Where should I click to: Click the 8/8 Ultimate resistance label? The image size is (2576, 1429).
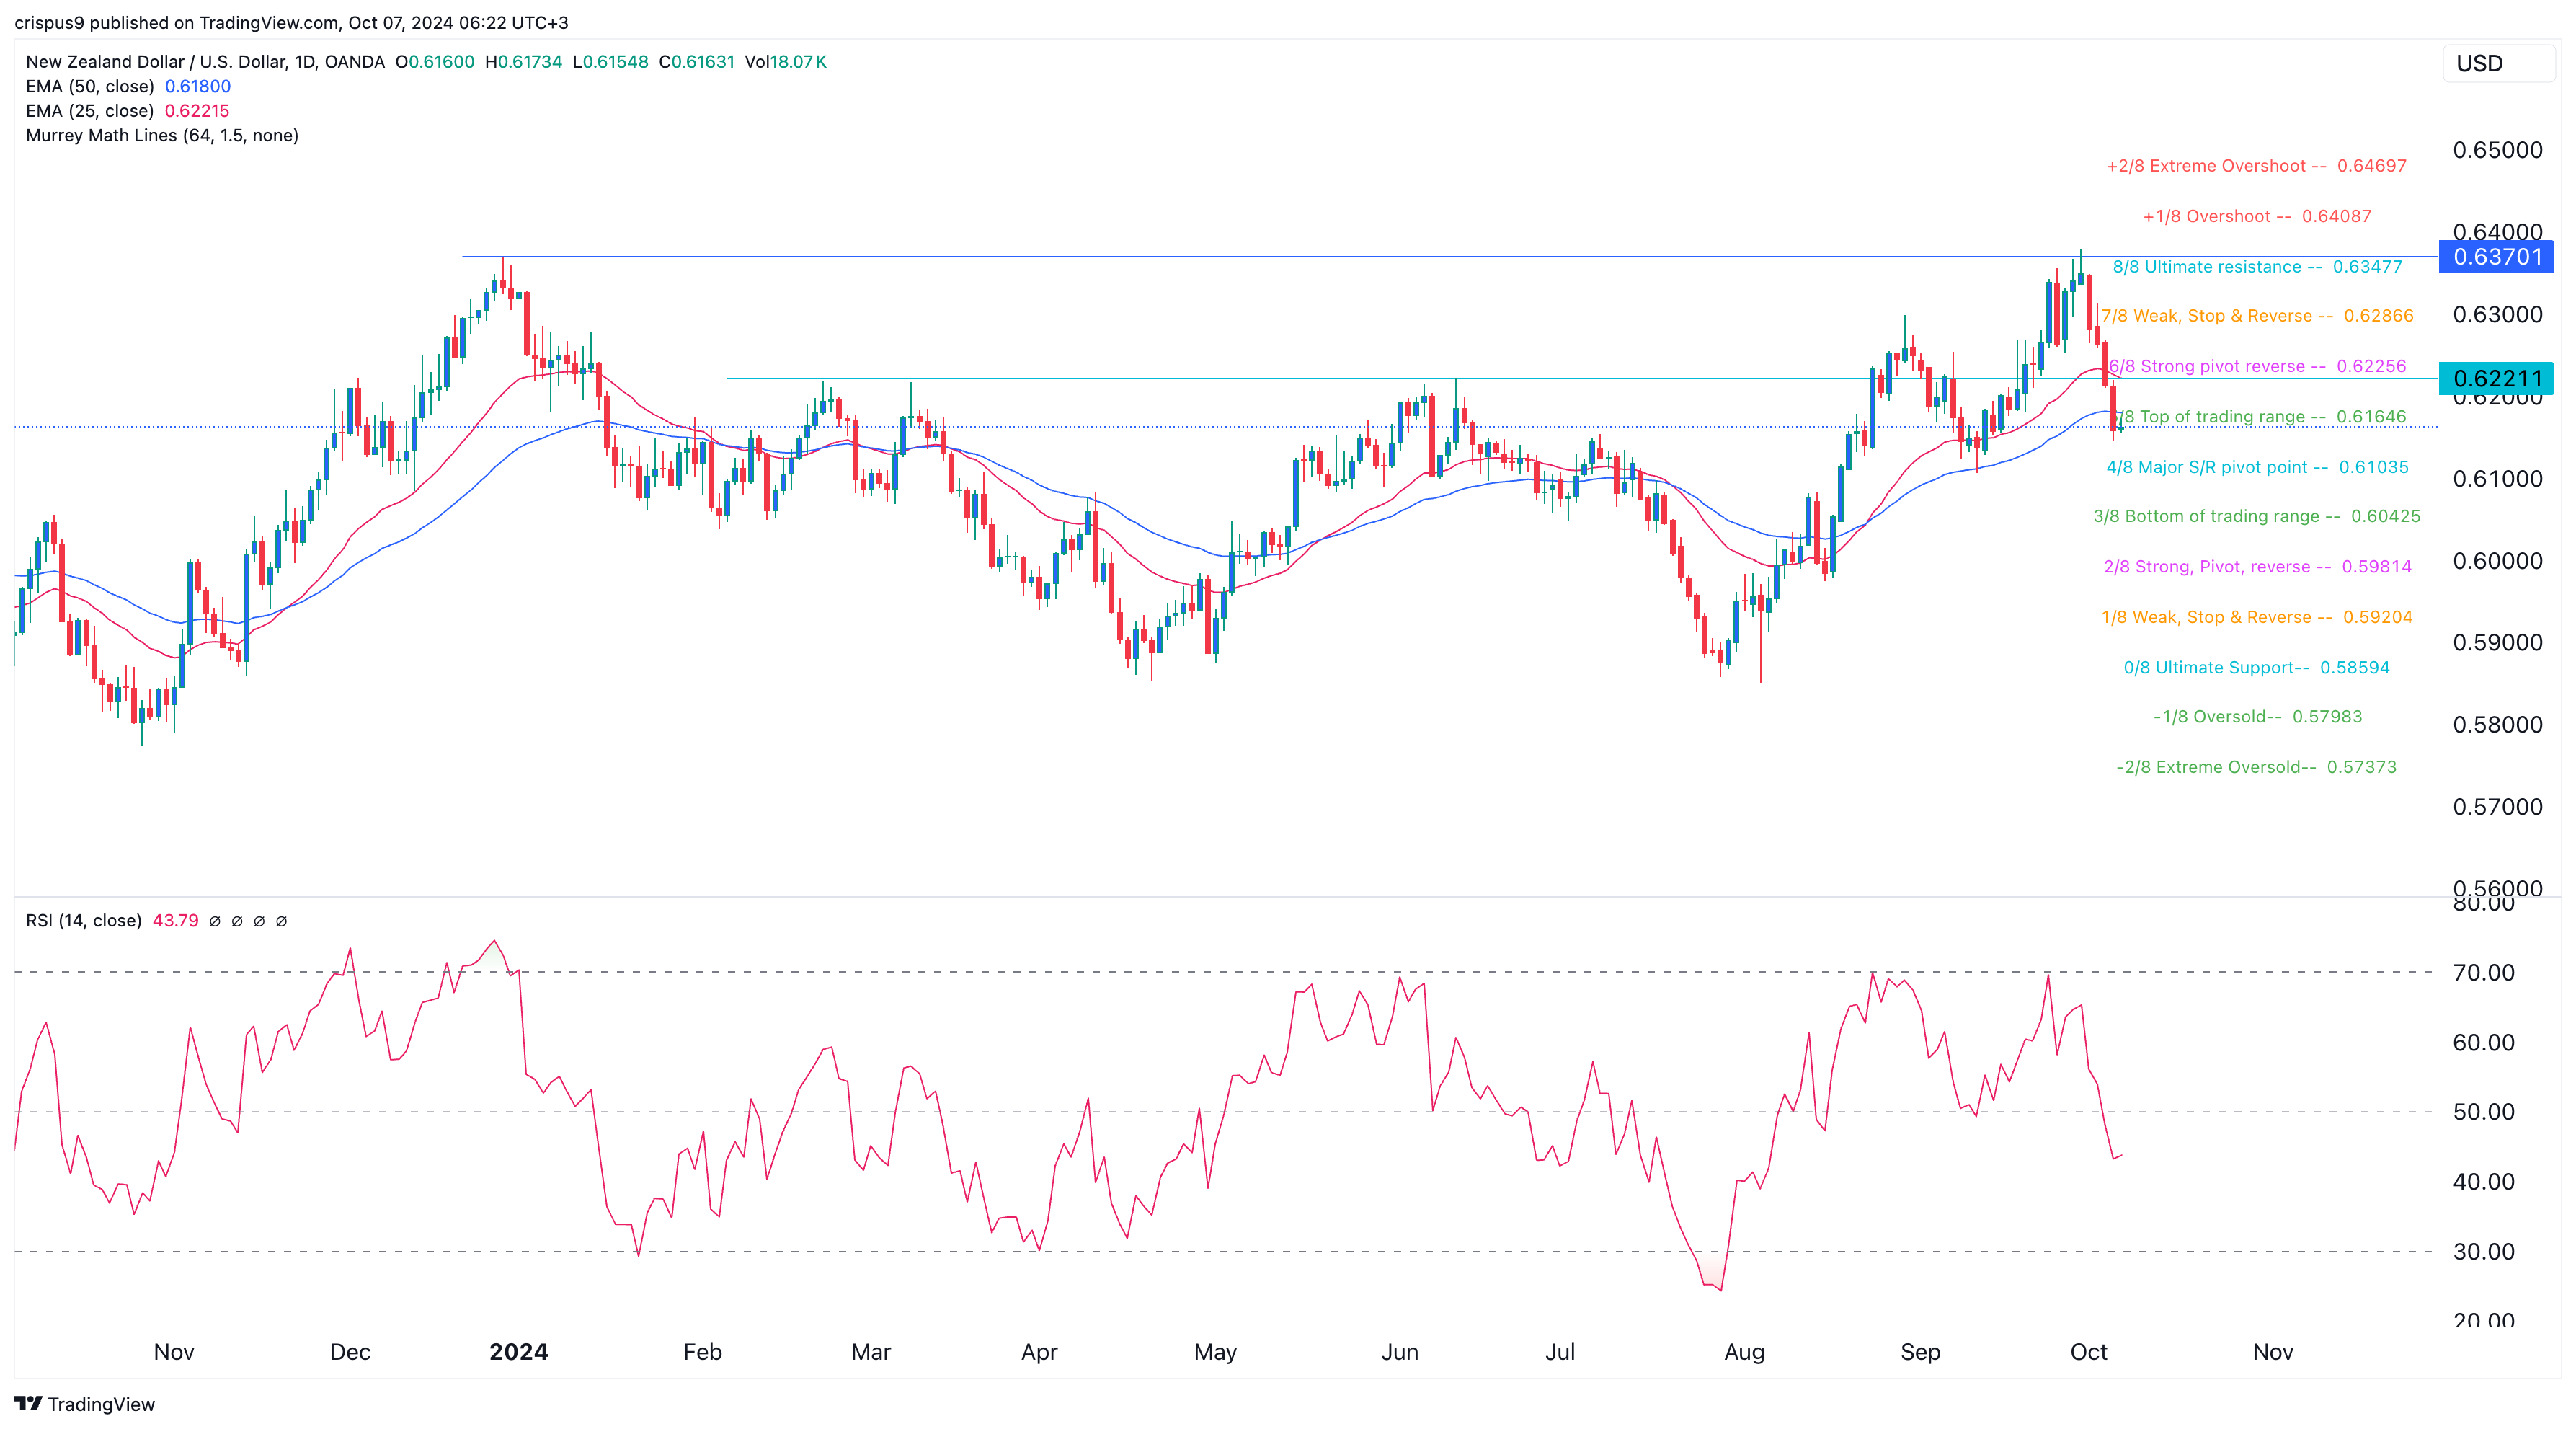tap(2257, 267)
